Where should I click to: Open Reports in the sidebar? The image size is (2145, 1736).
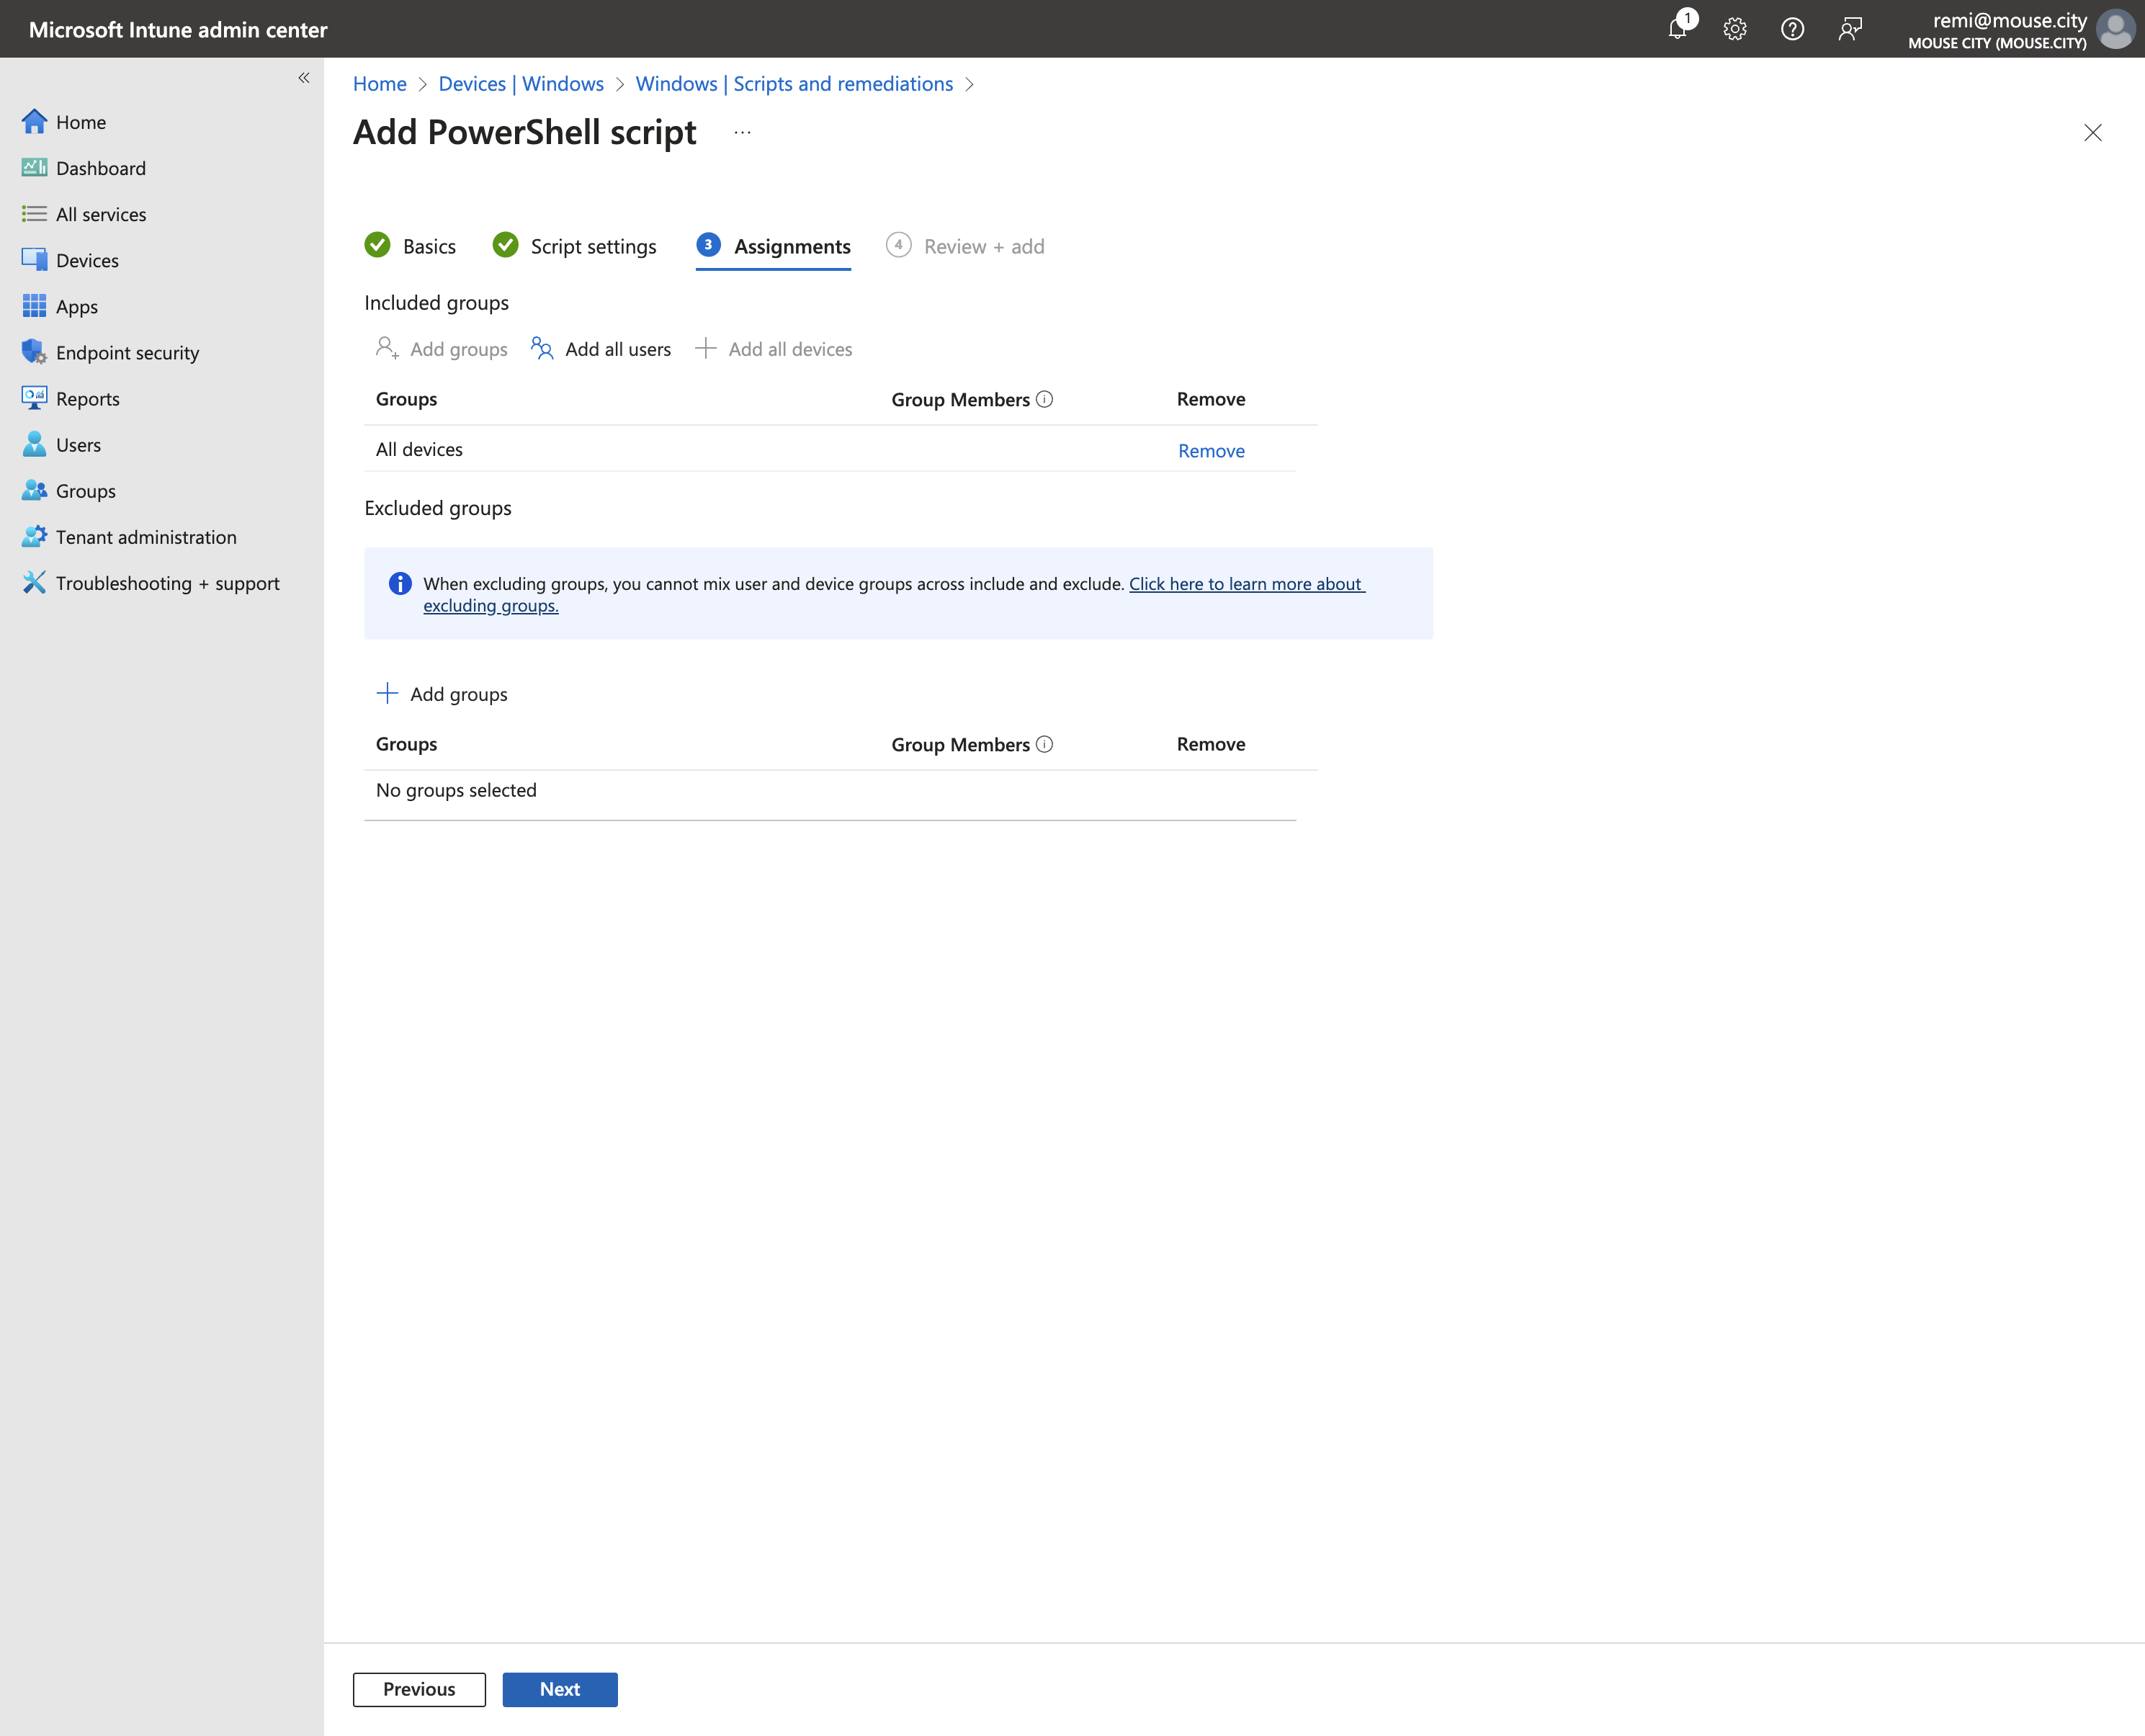pyautogui.click(x=70, y=398)
